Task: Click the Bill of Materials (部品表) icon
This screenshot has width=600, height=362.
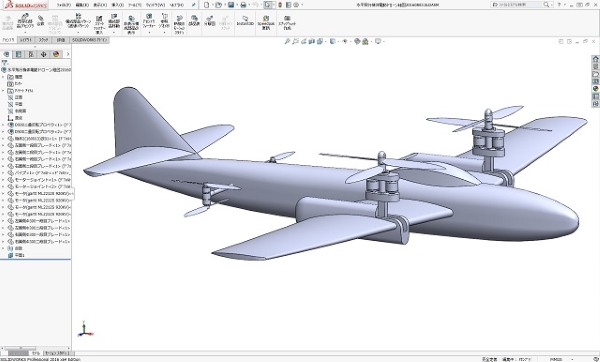Action: coord(194,21)
